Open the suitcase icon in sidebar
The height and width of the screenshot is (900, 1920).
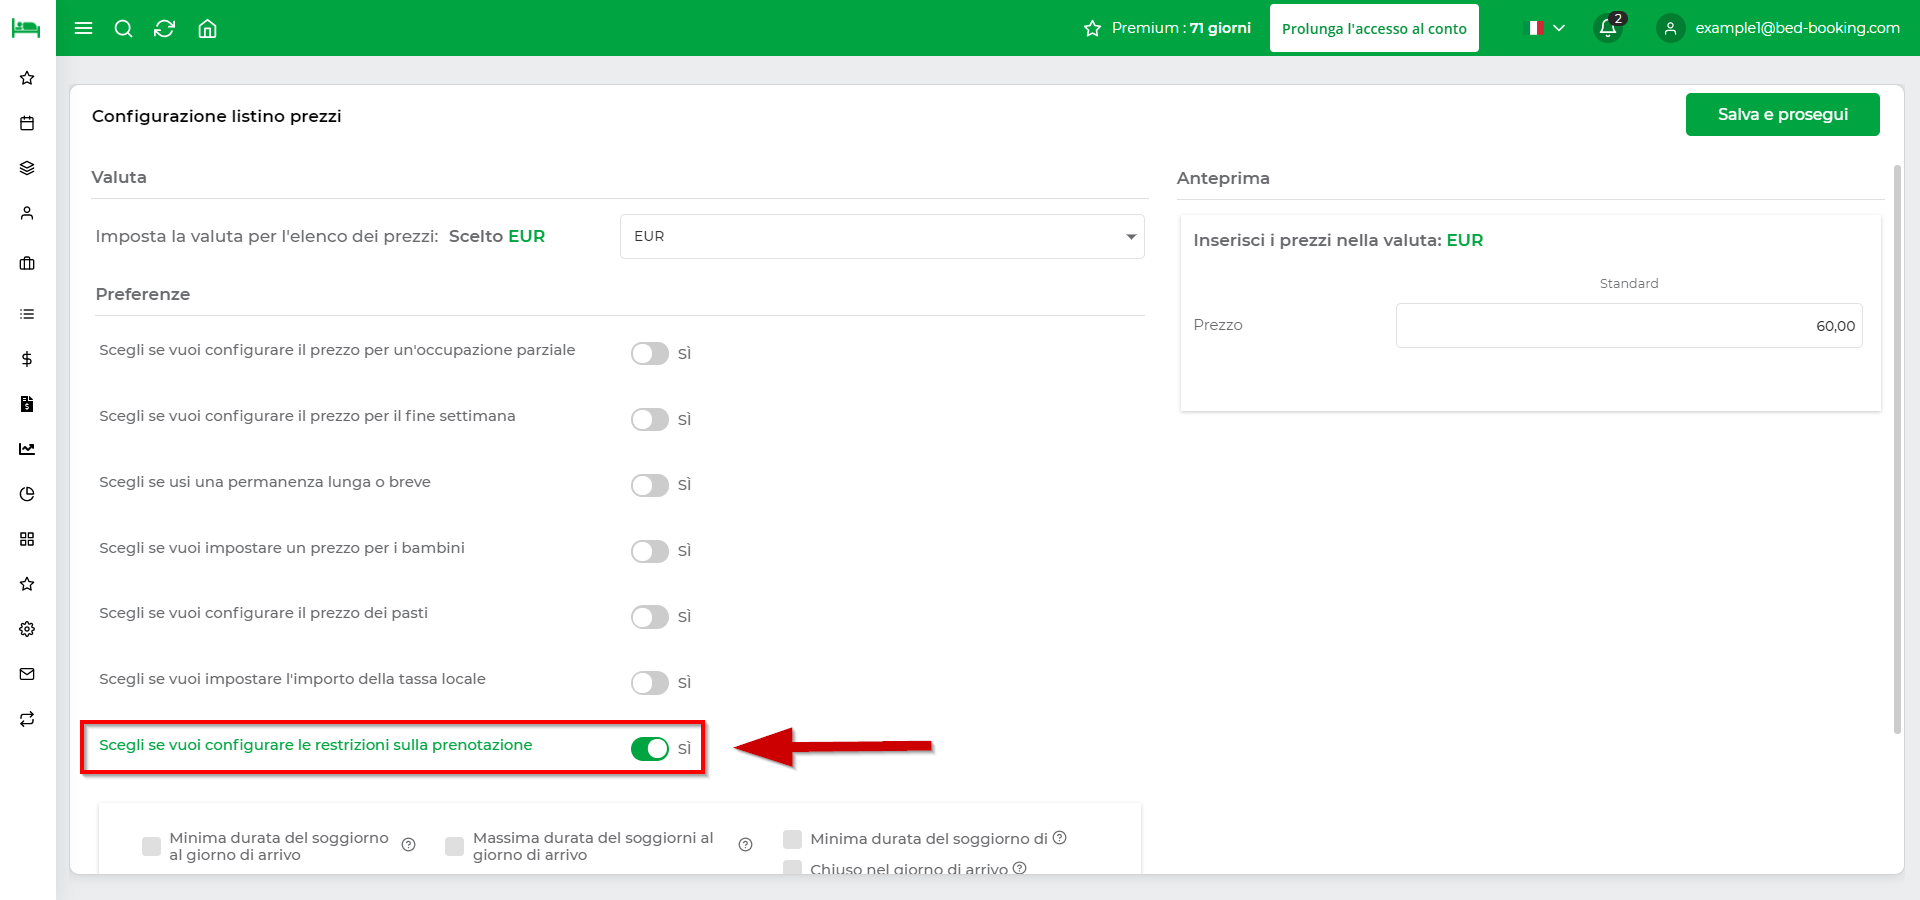coord(27,263)
